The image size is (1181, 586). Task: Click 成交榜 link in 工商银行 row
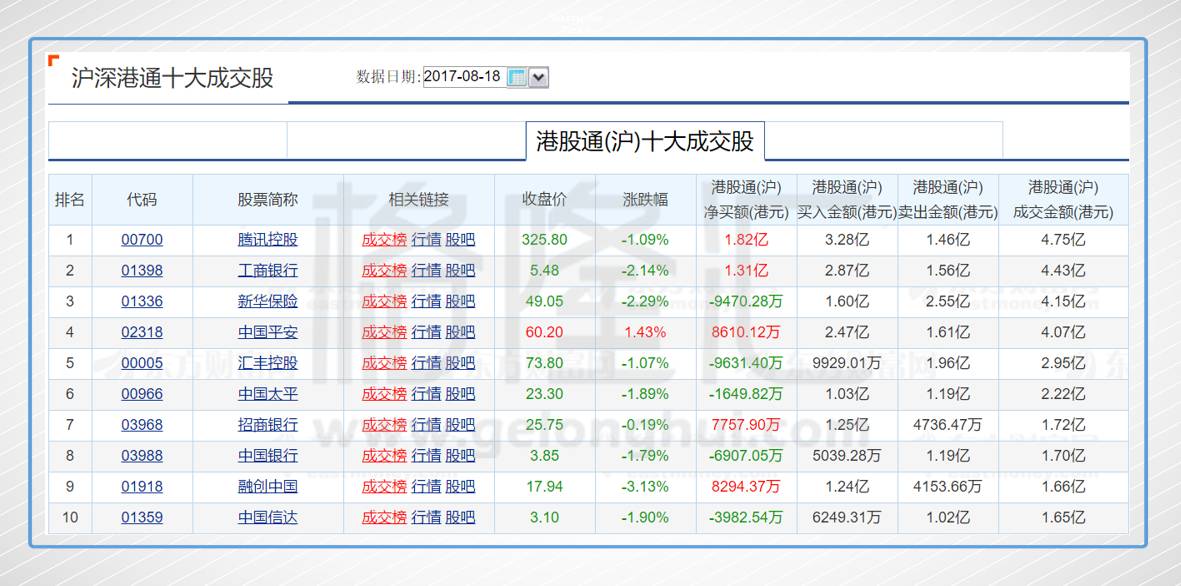point(384,270)
